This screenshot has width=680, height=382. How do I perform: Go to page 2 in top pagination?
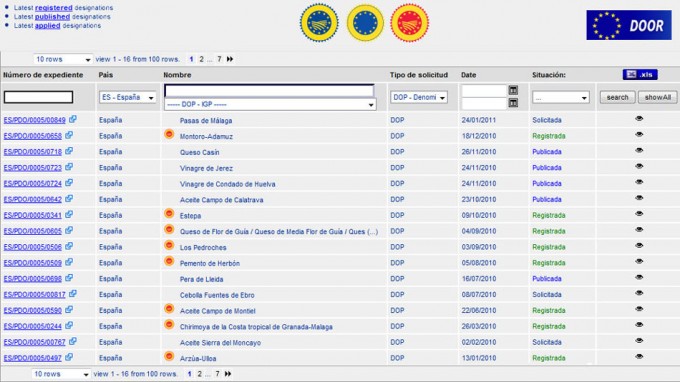pos(201,59)
